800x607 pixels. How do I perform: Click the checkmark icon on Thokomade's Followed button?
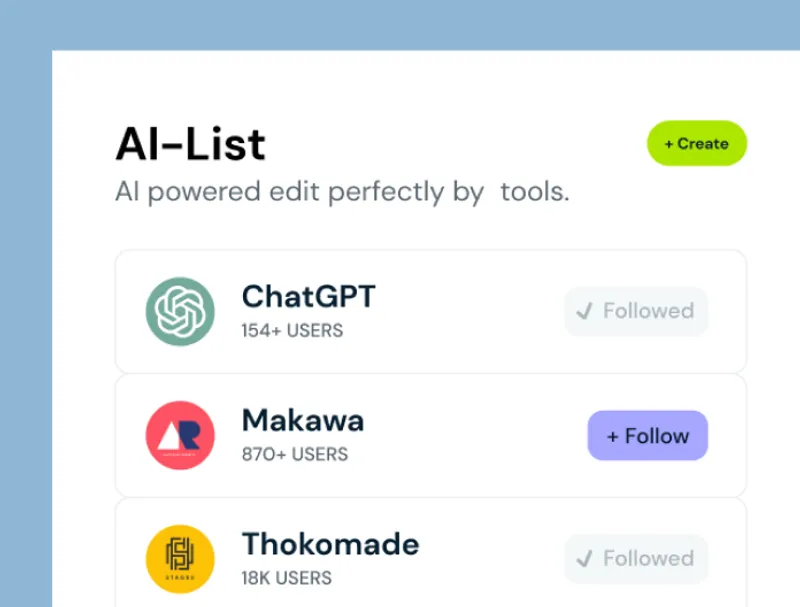585,558
